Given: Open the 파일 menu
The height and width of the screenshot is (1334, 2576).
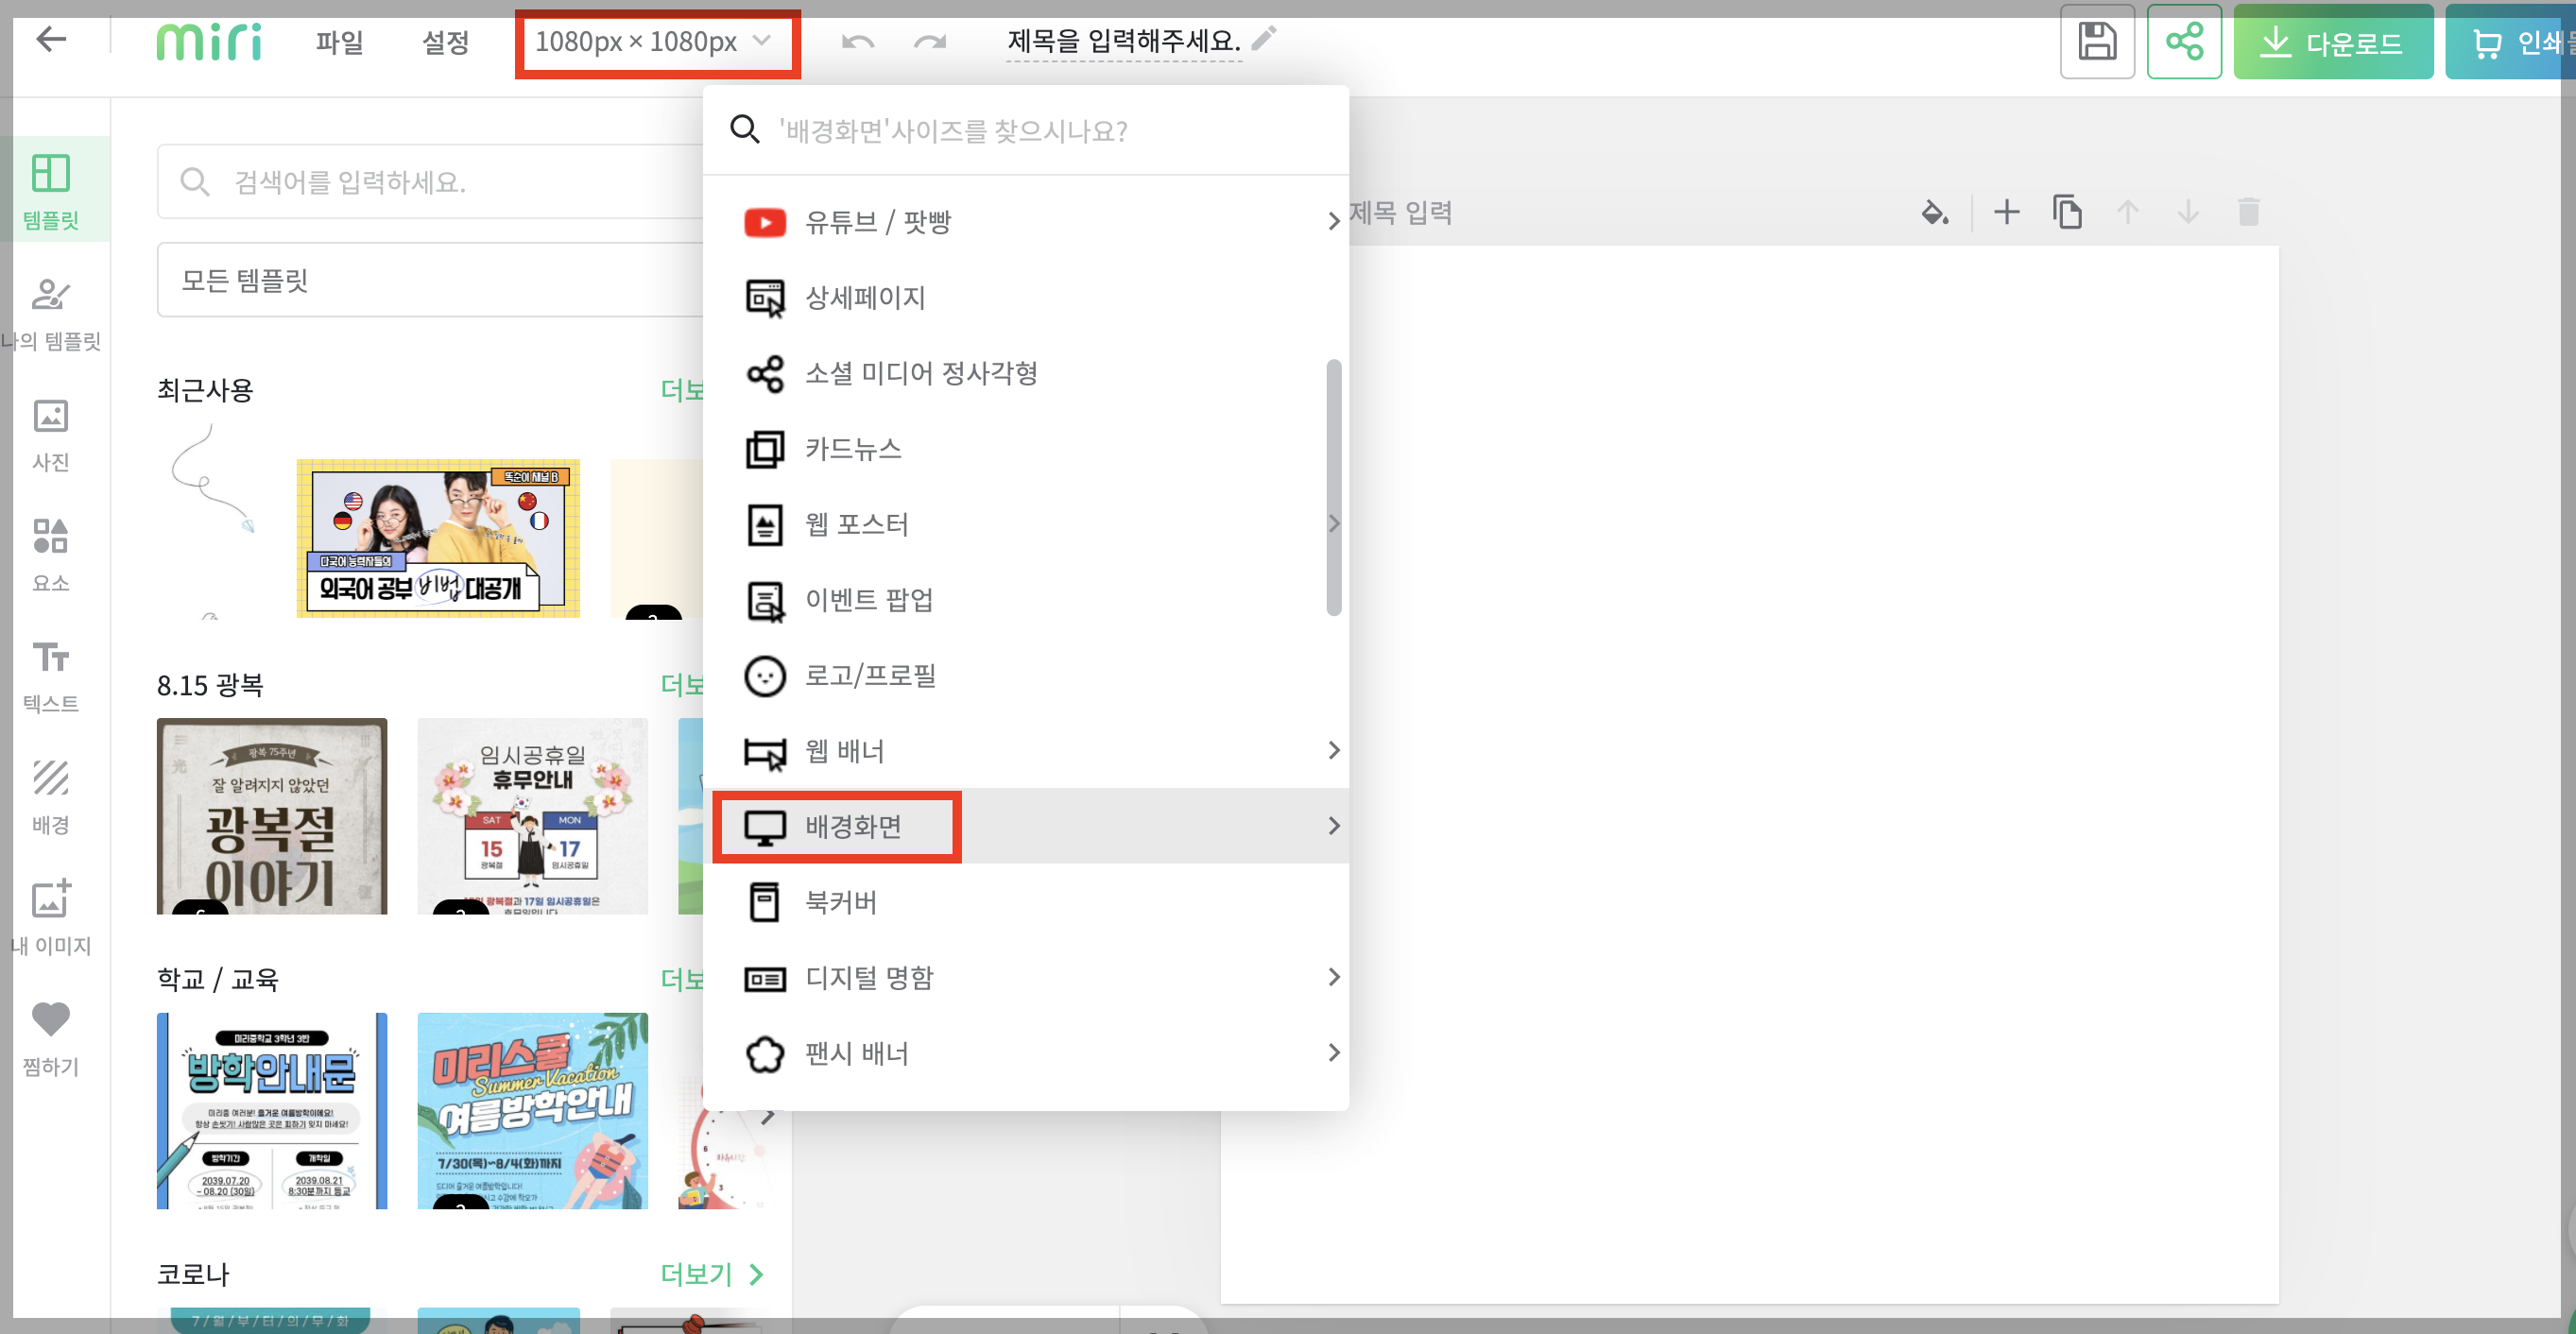Looking at the screenshot, I should (x=339, y=42).
